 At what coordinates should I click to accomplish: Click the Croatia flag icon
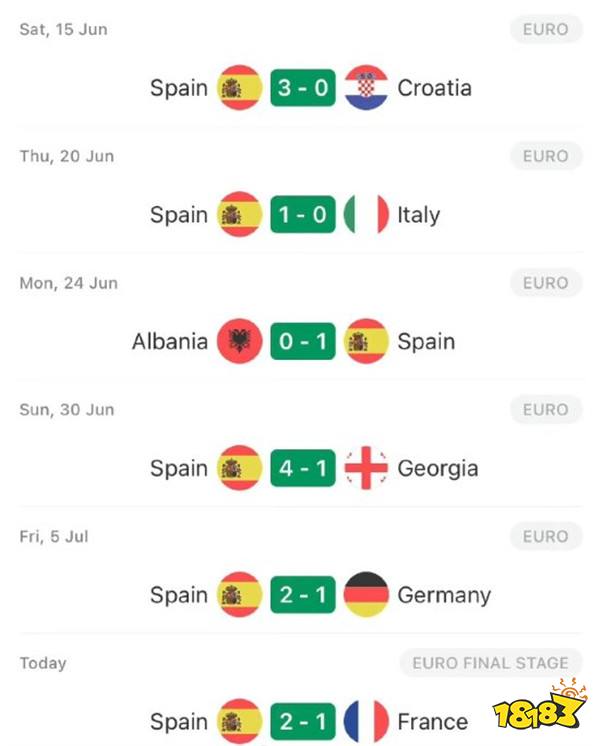pos(366,88)
